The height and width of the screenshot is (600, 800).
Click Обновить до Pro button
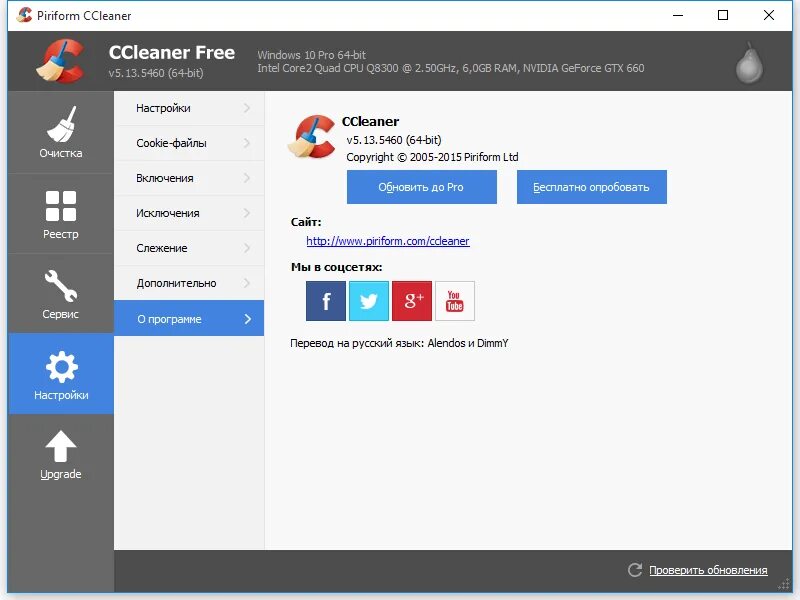421,187
